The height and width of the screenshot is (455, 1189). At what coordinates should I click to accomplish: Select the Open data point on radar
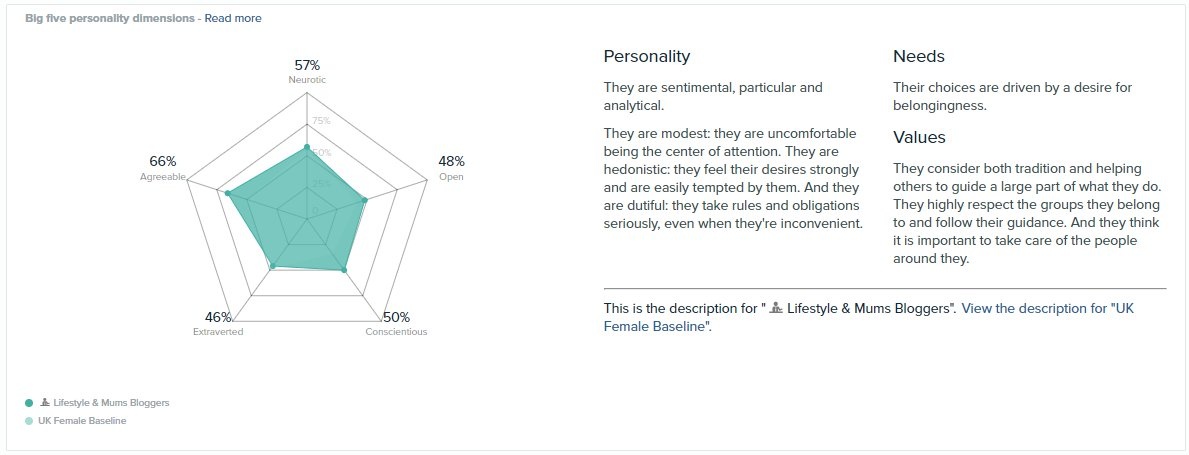(365, 201)
